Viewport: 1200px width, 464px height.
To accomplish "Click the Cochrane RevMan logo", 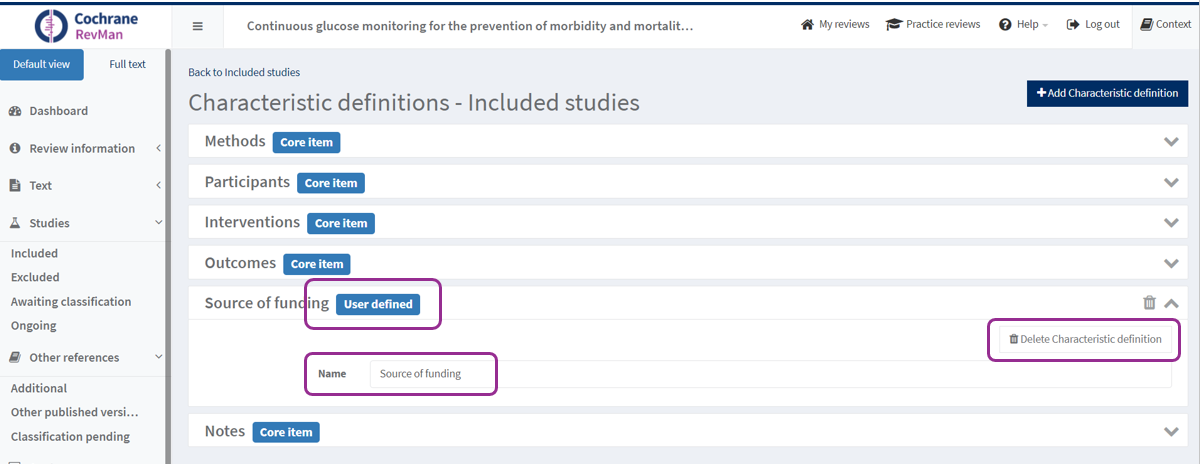I will 86,26.
